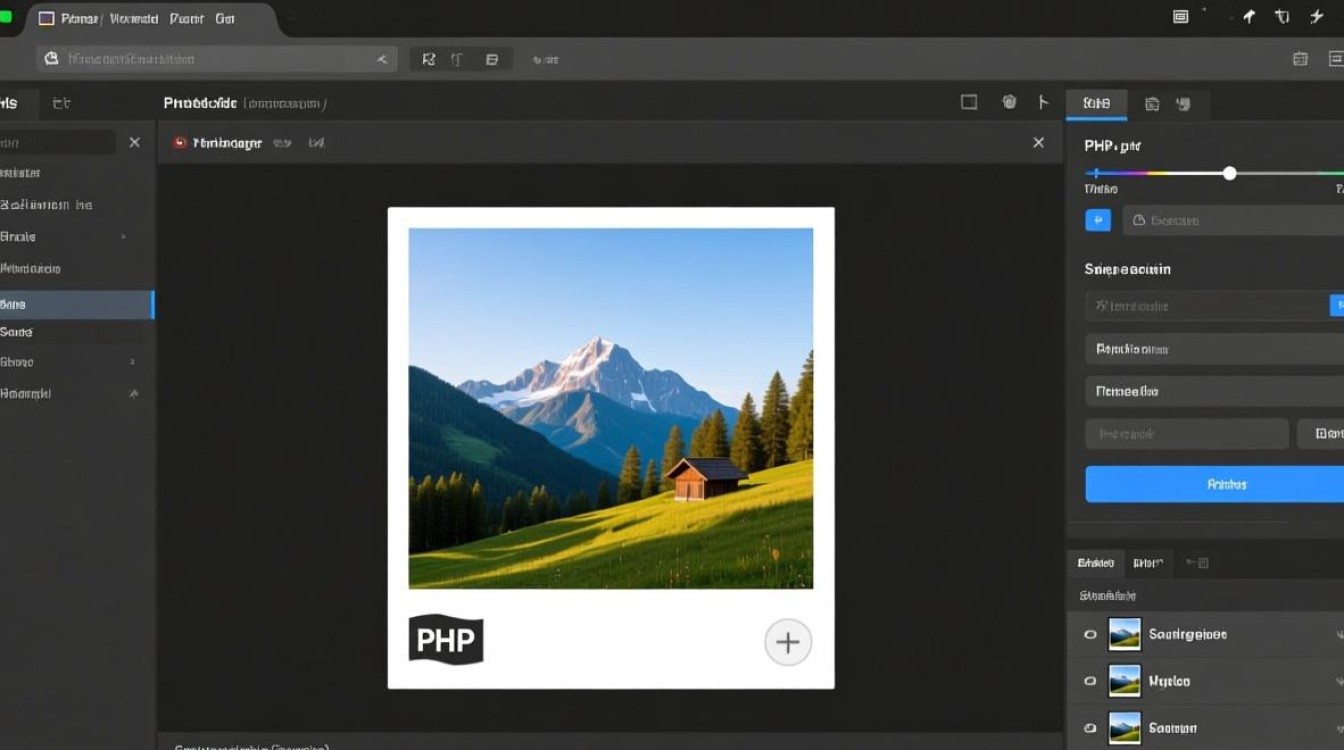Toggle the eye icon on the second layer
Viewport: 1344px width, 750px height.
click(x=1090, y=681)
